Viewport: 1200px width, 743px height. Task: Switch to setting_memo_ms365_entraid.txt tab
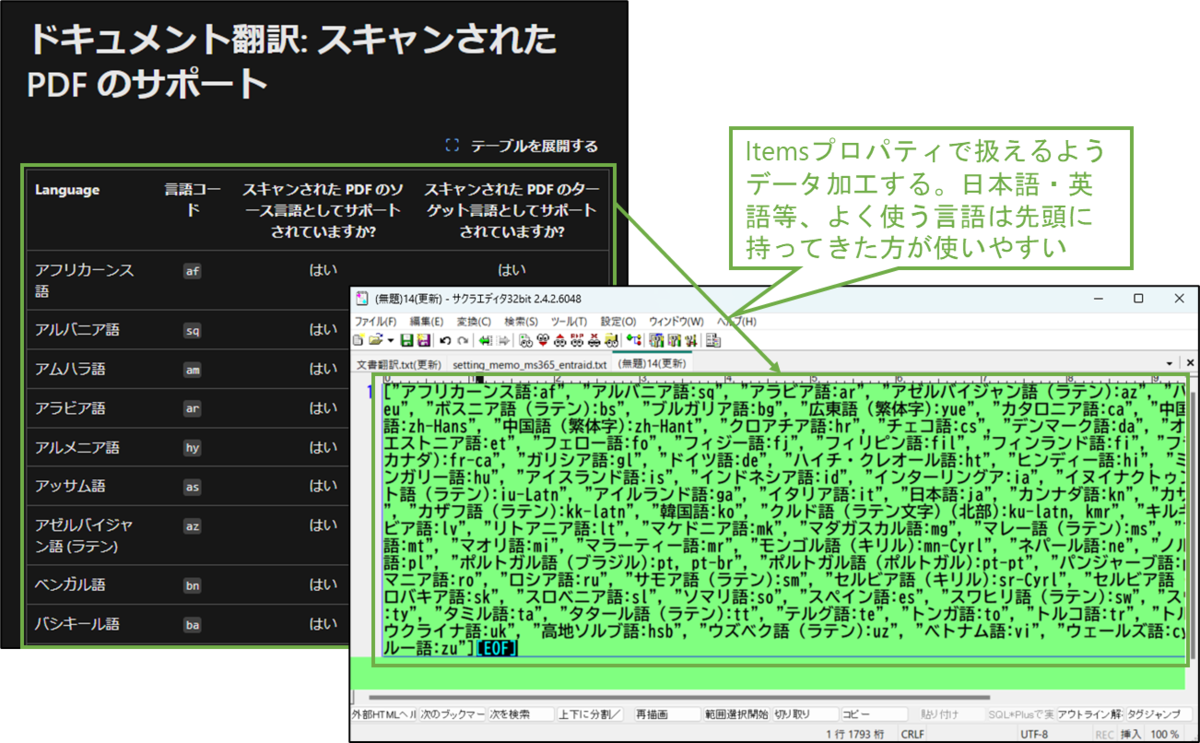point(530,364)
